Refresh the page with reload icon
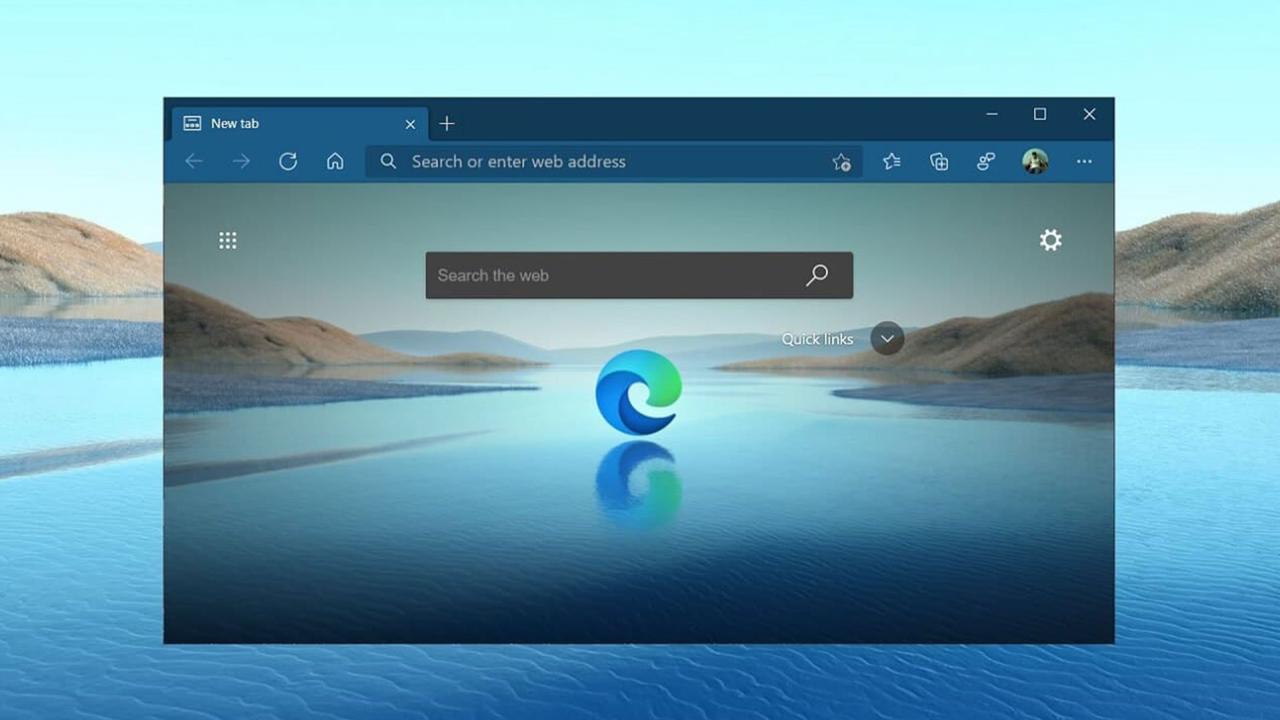1280x720 pixels. click(x=288, y=161)
